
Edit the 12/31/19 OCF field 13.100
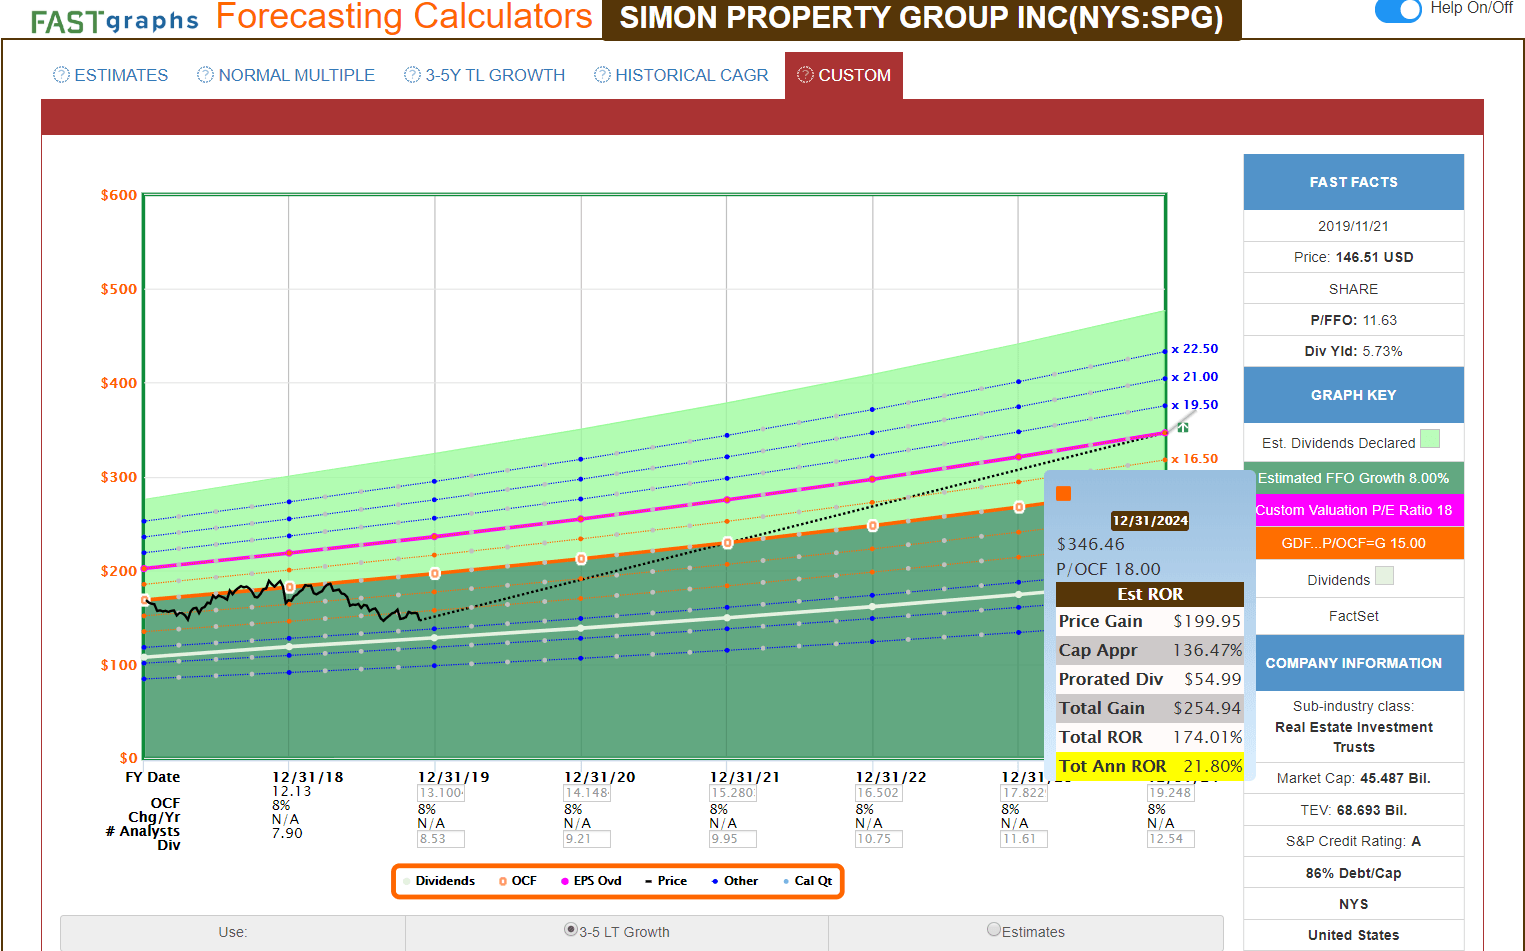click(x=440, y=793)
